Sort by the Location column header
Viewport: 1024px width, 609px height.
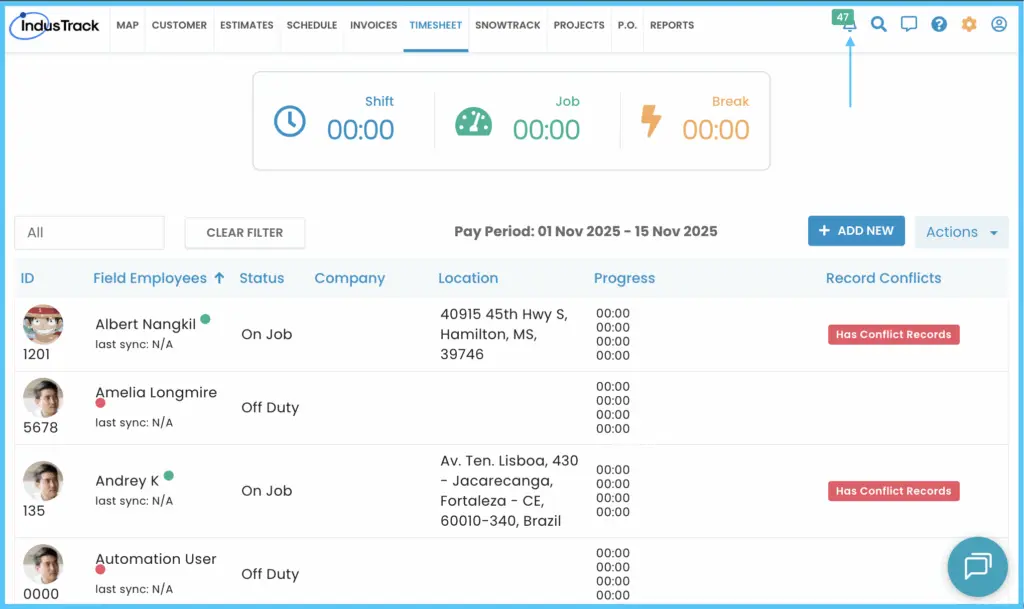[x=468, y=278]
